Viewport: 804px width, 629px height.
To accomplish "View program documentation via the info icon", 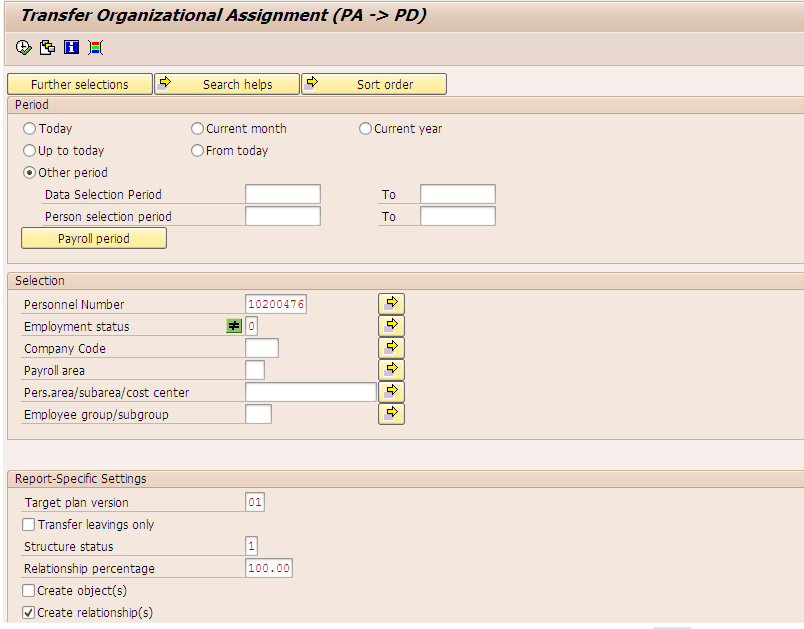I will pos(70,47).
